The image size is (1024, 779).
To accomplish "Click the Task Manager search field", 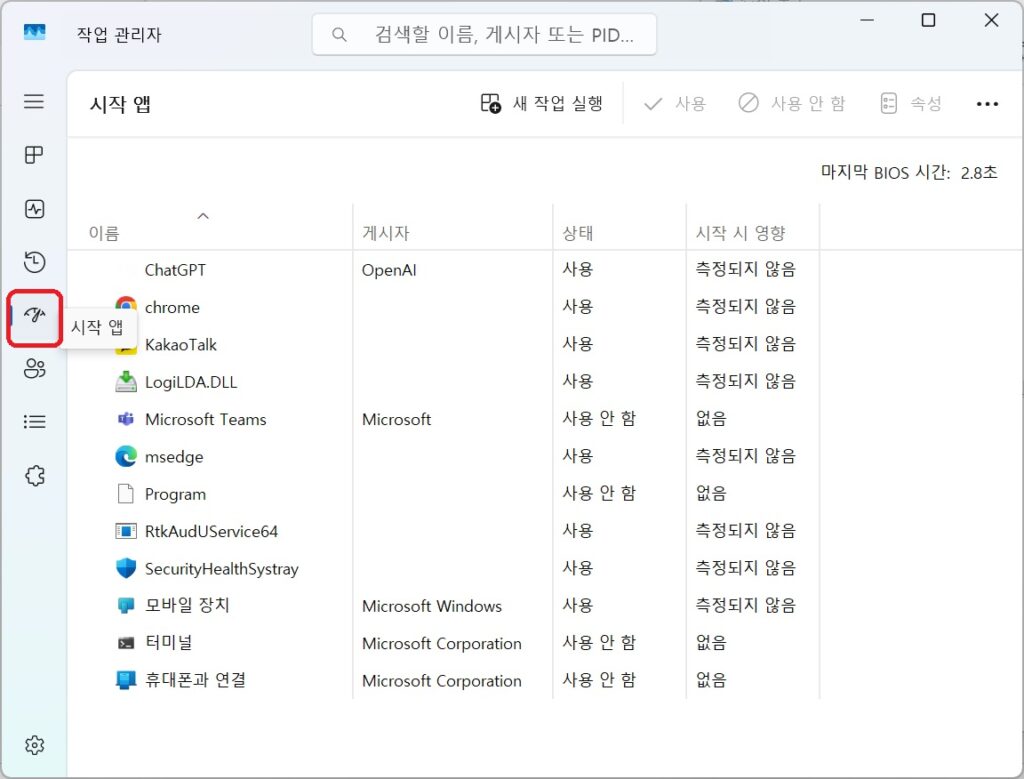I will click(484, 33).
